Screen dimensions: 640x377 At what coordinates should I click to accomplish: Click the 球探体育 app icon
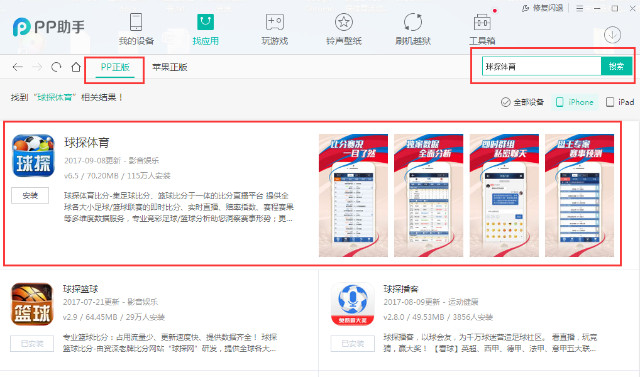(33, 155)
